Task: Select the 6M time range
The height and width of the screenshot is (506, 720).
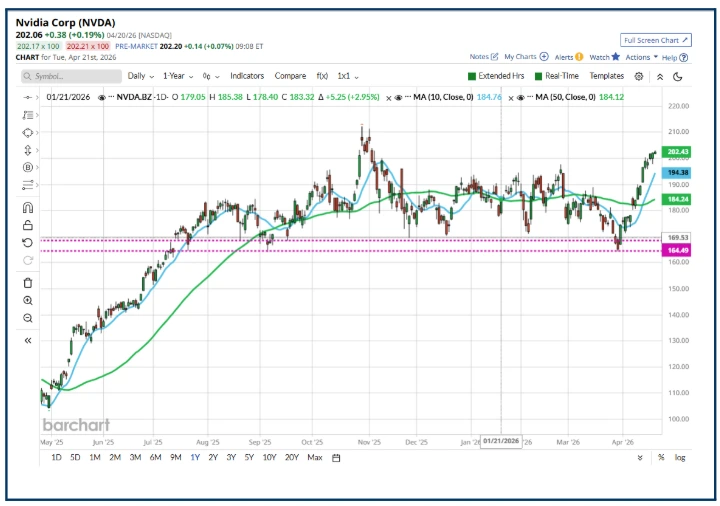Action: [x=155, y=457]
